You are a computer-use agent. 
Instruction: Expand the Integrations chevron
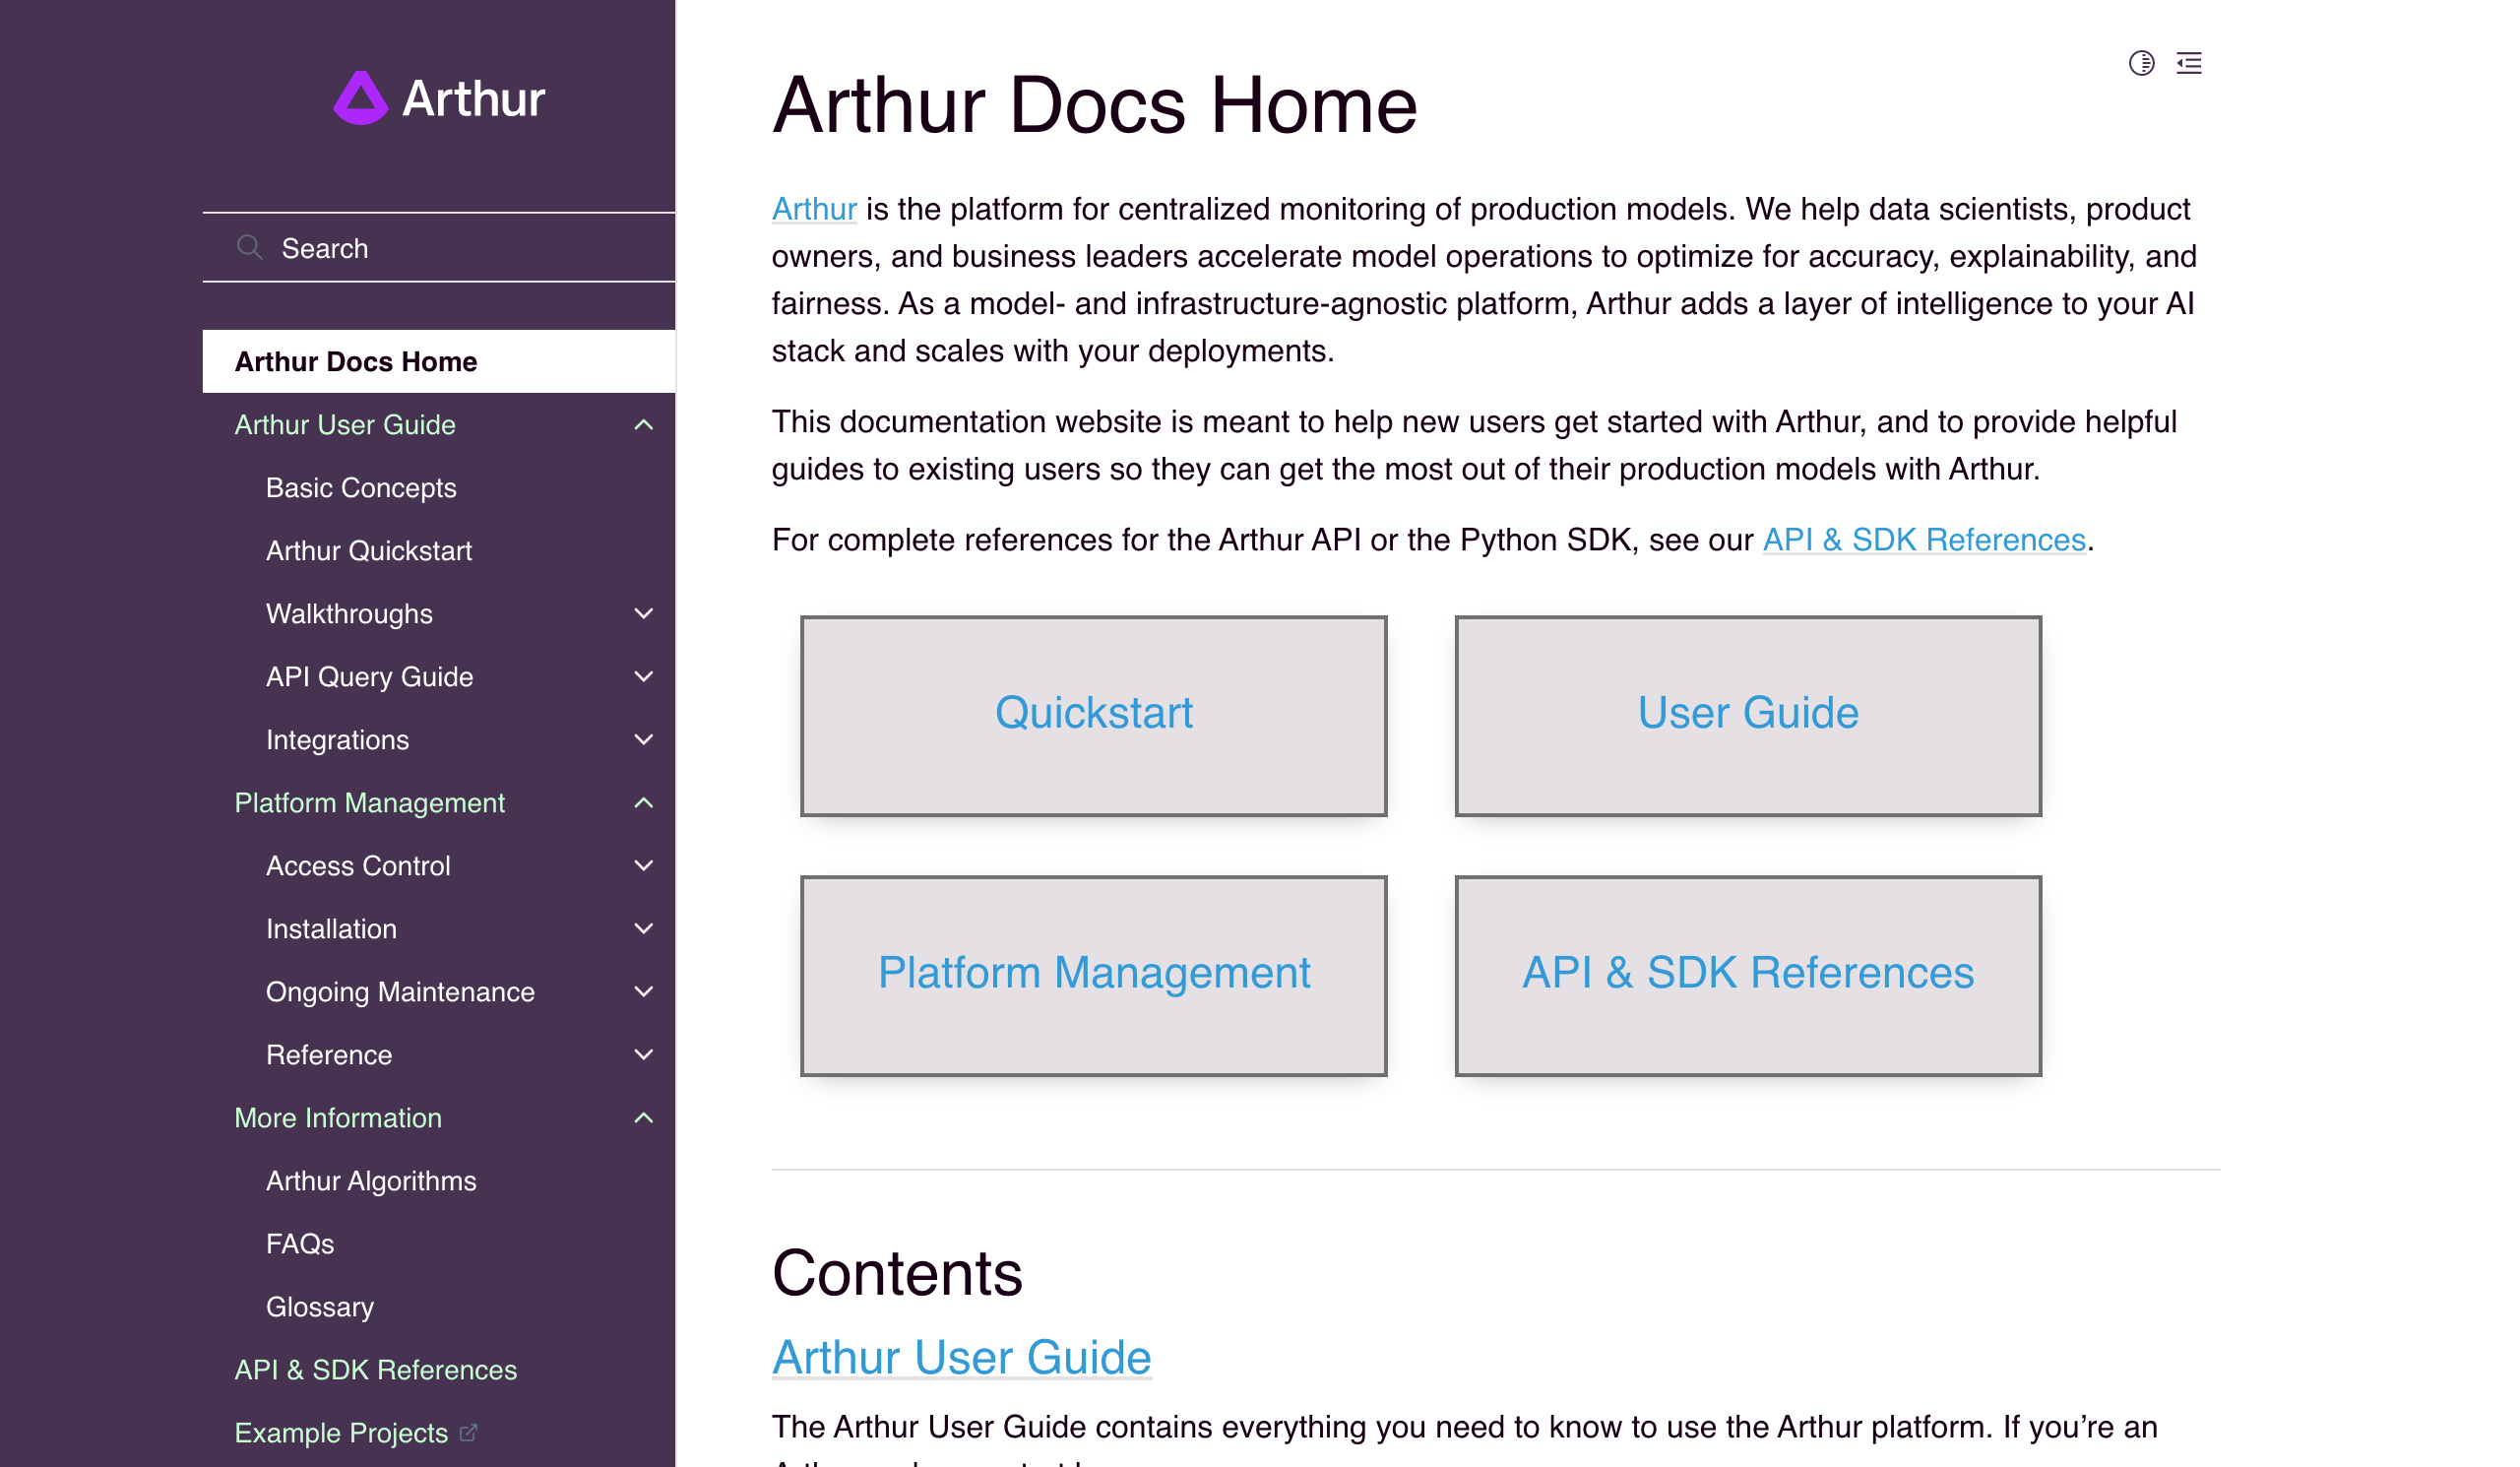(644, 740)
